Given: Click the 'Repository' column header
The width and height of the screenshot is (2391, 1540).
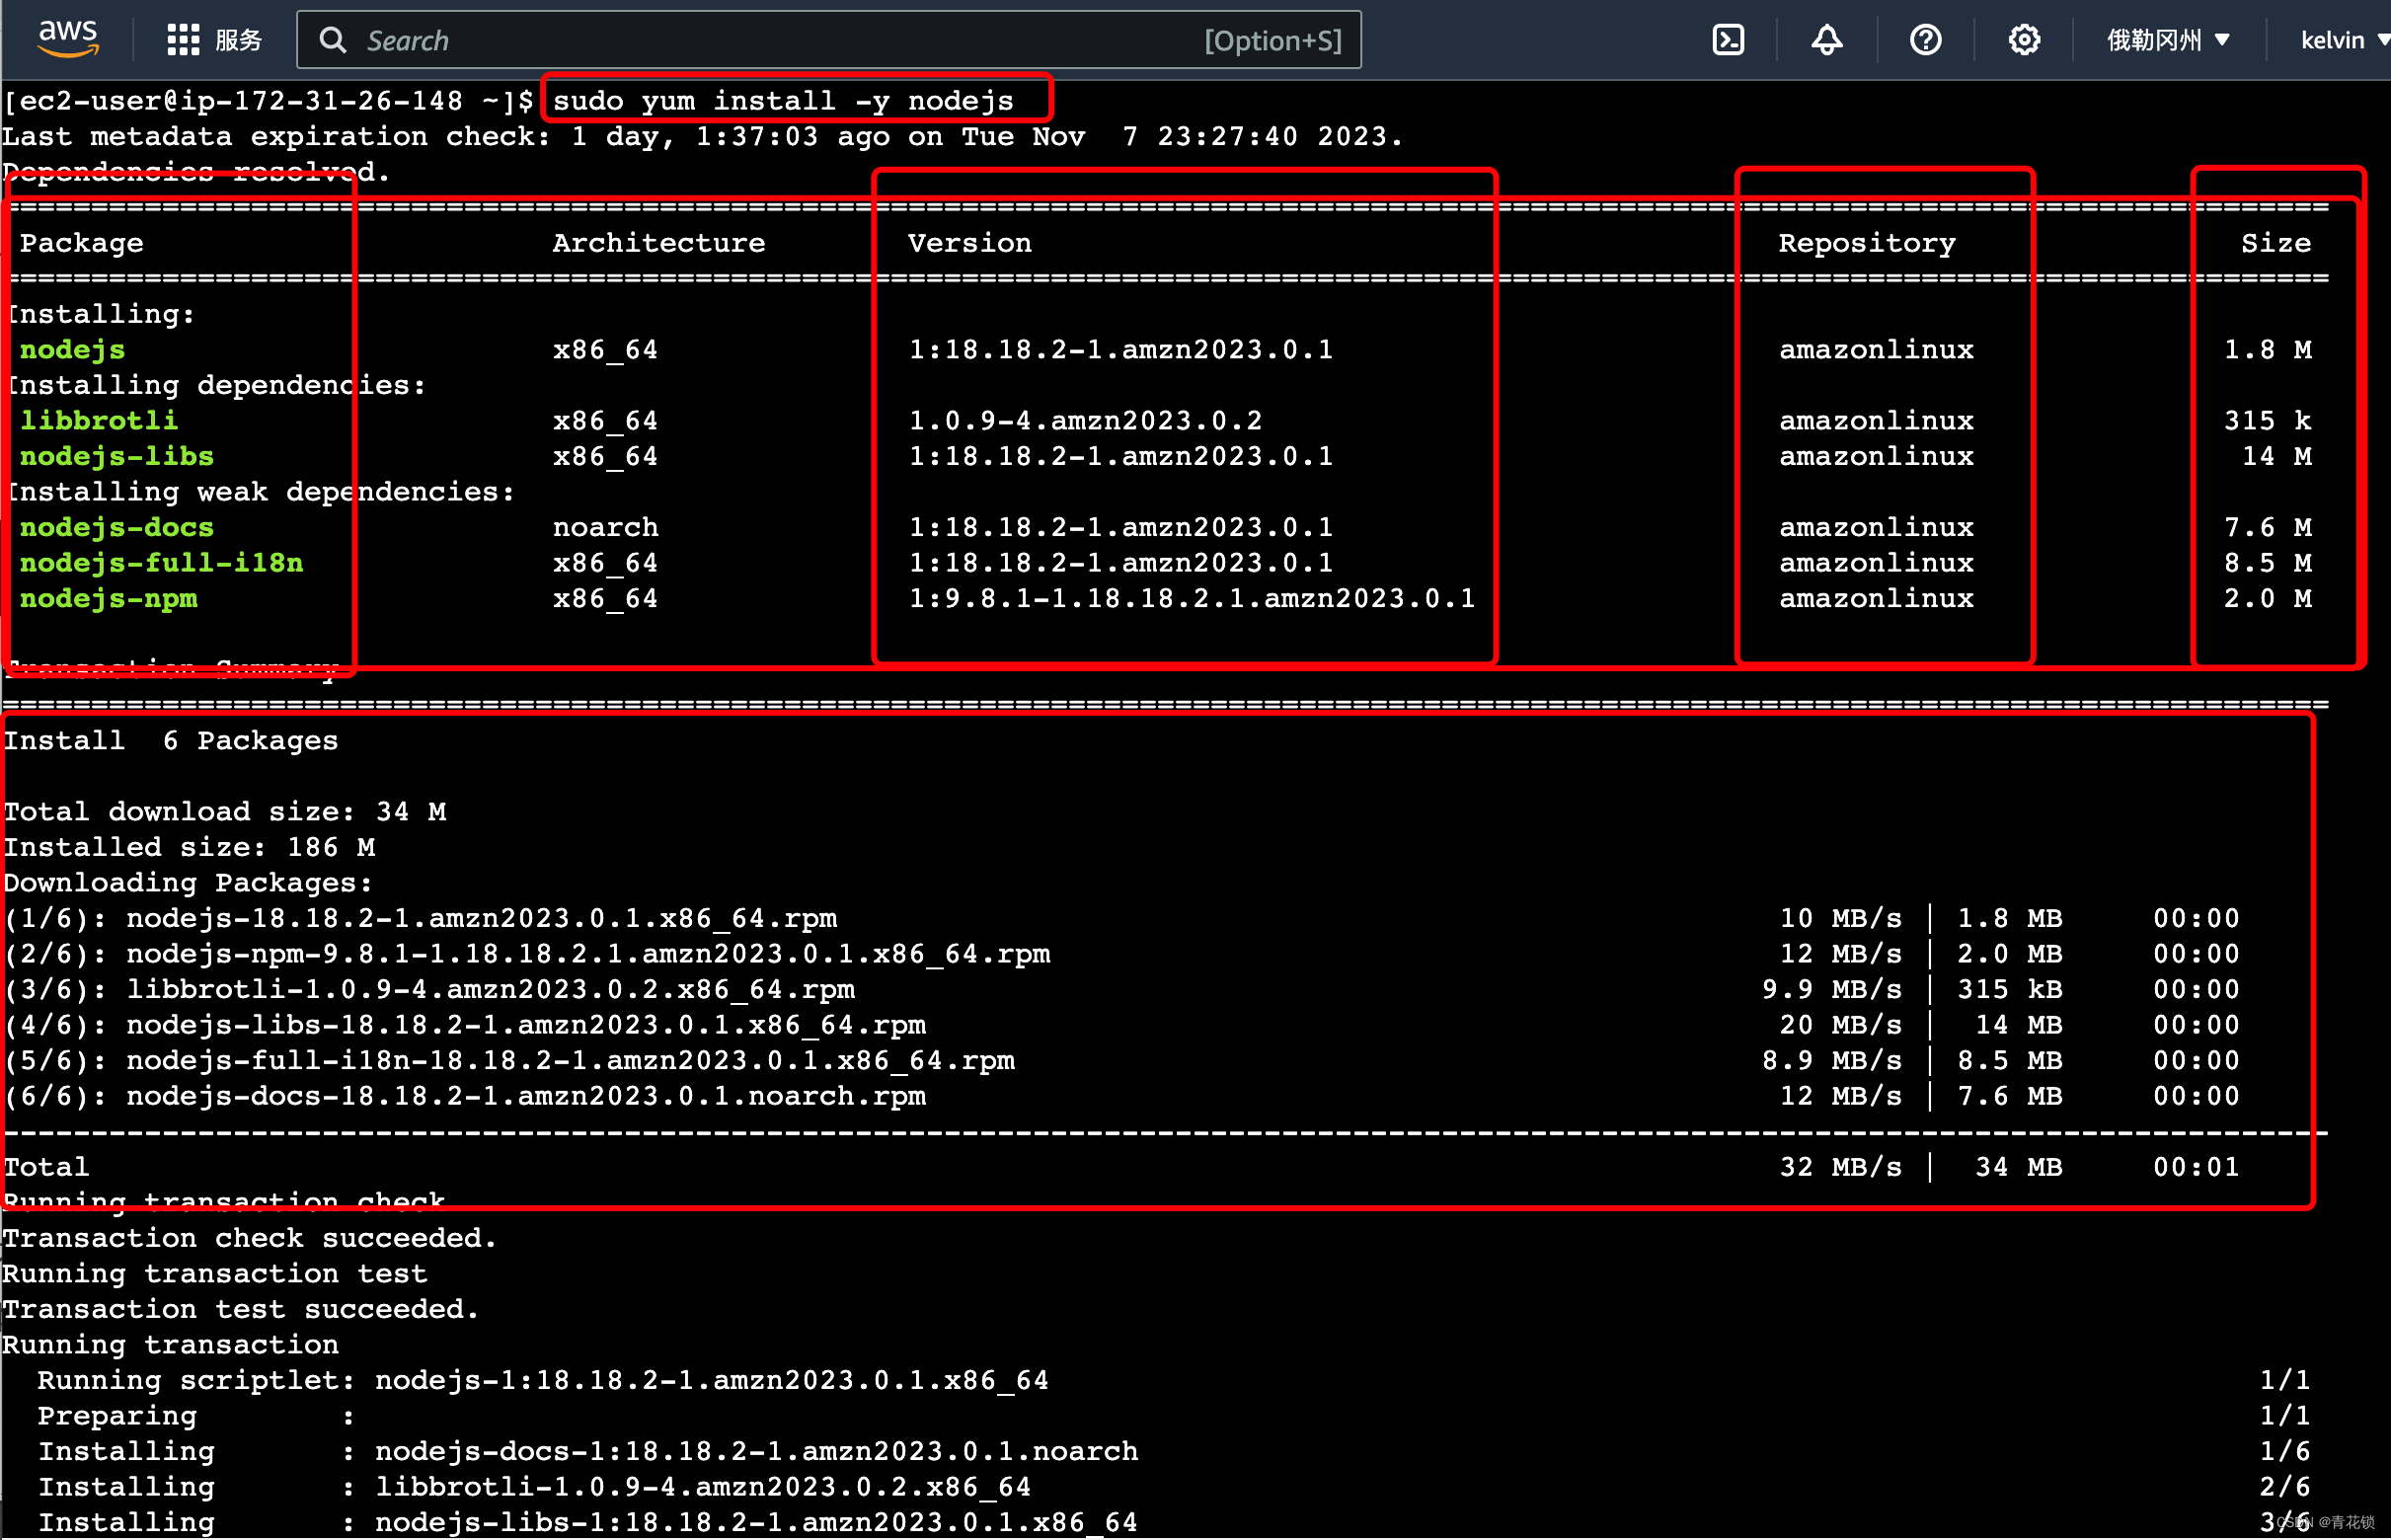Looking at the screenshot, I should 1866,243.
